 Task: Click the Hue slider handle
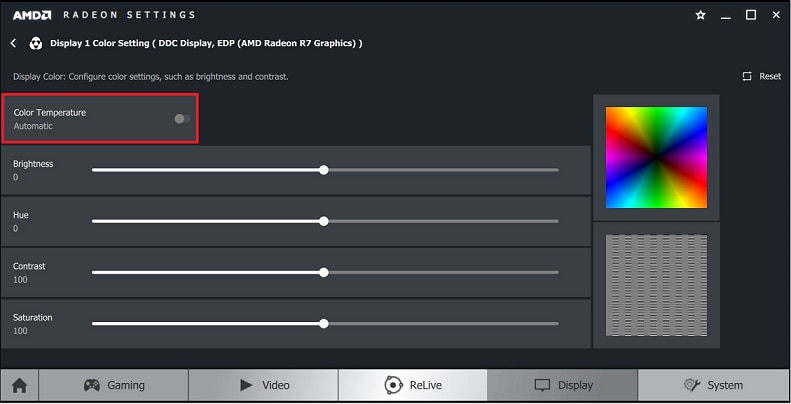(x=324, y=221)
